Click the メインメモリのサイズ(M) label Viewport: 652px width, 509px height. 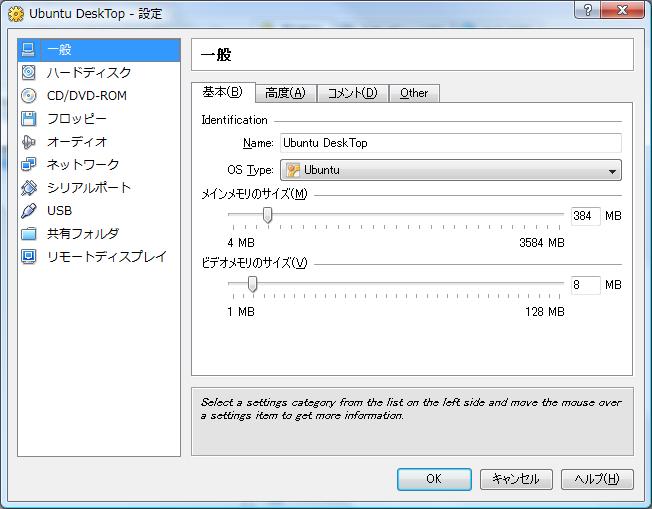[x=254, y=194]
